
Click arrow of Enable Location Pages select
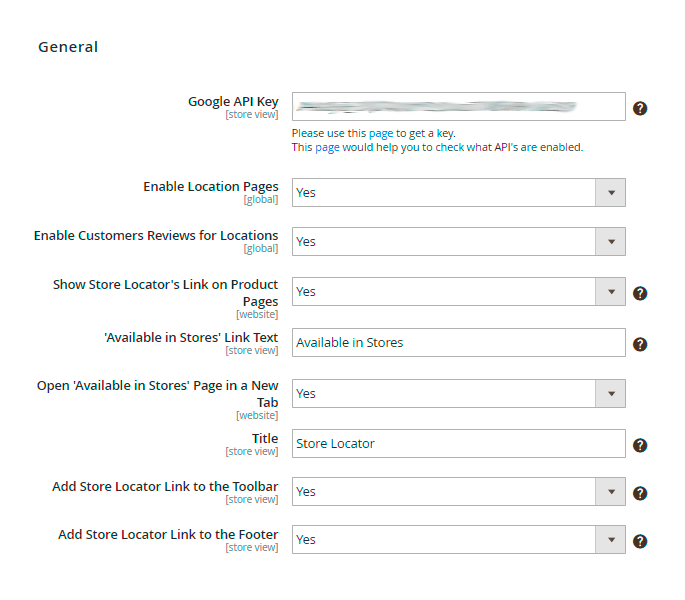(610, 193)
